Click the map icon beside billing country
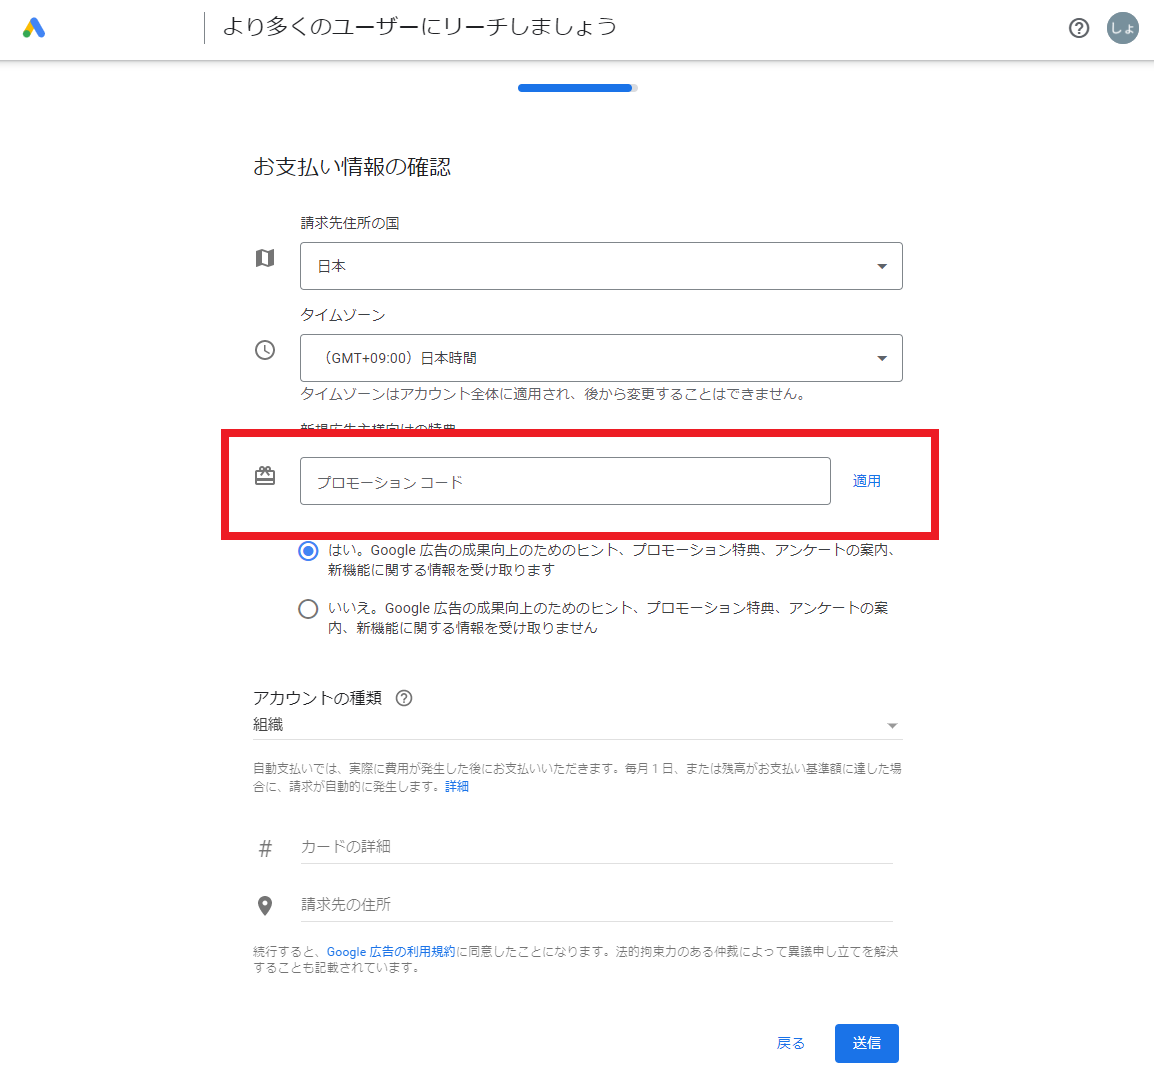This screenshot has width=1154, height=1065. (x=265, y=258)
